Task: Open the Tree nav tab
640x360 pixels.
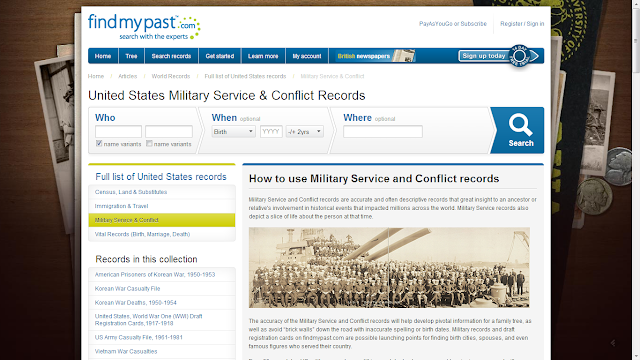Action: coord(131,56)
